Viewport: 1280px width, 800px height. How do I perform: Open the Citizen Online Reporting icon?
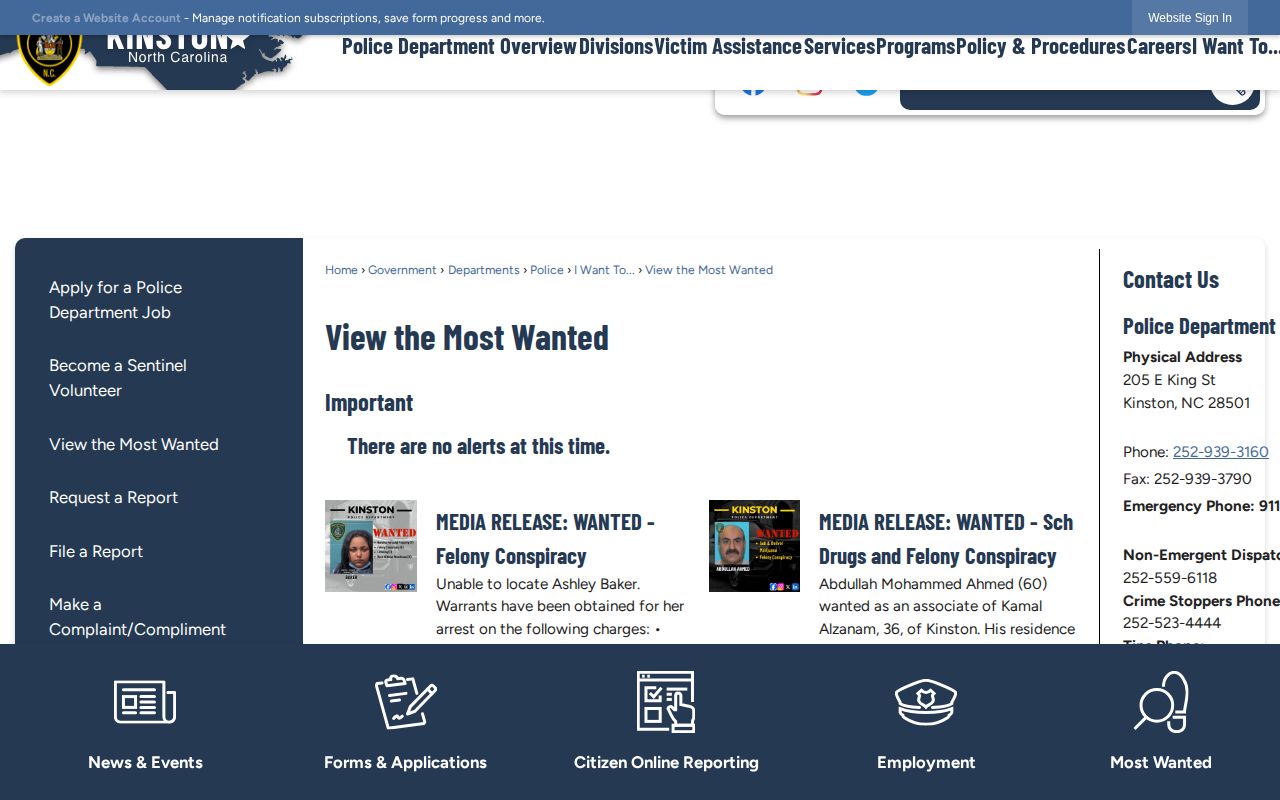(666, 702)
